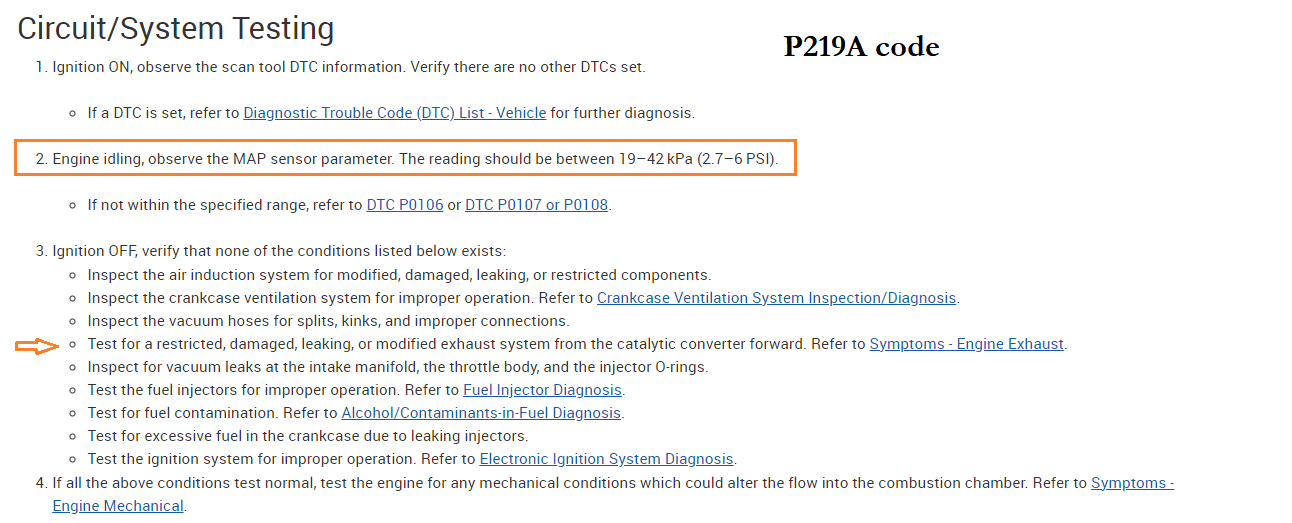Open Electronic Ignition System Diagnosis link
1292x523 pixels.
[x=607, y=459]
